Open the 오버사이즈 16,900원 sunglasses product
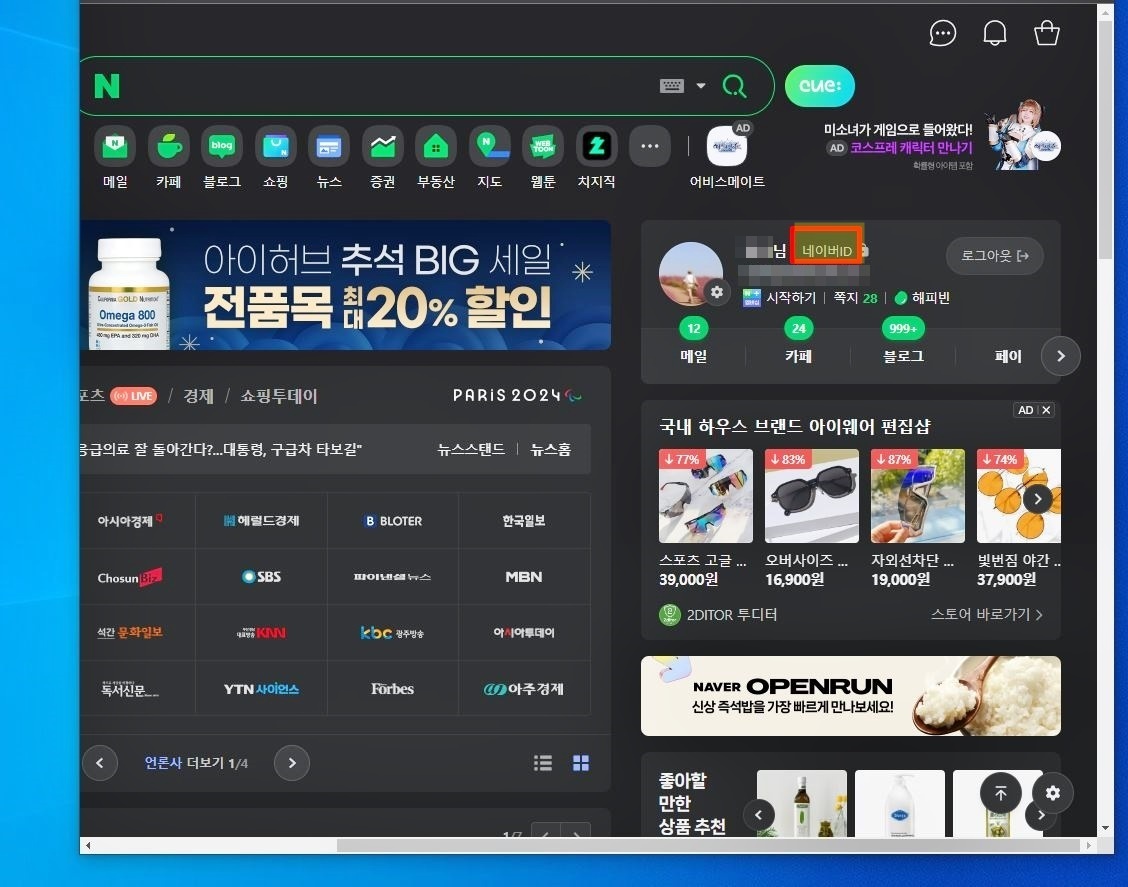 pyautogui.click(x=811, y=518)
